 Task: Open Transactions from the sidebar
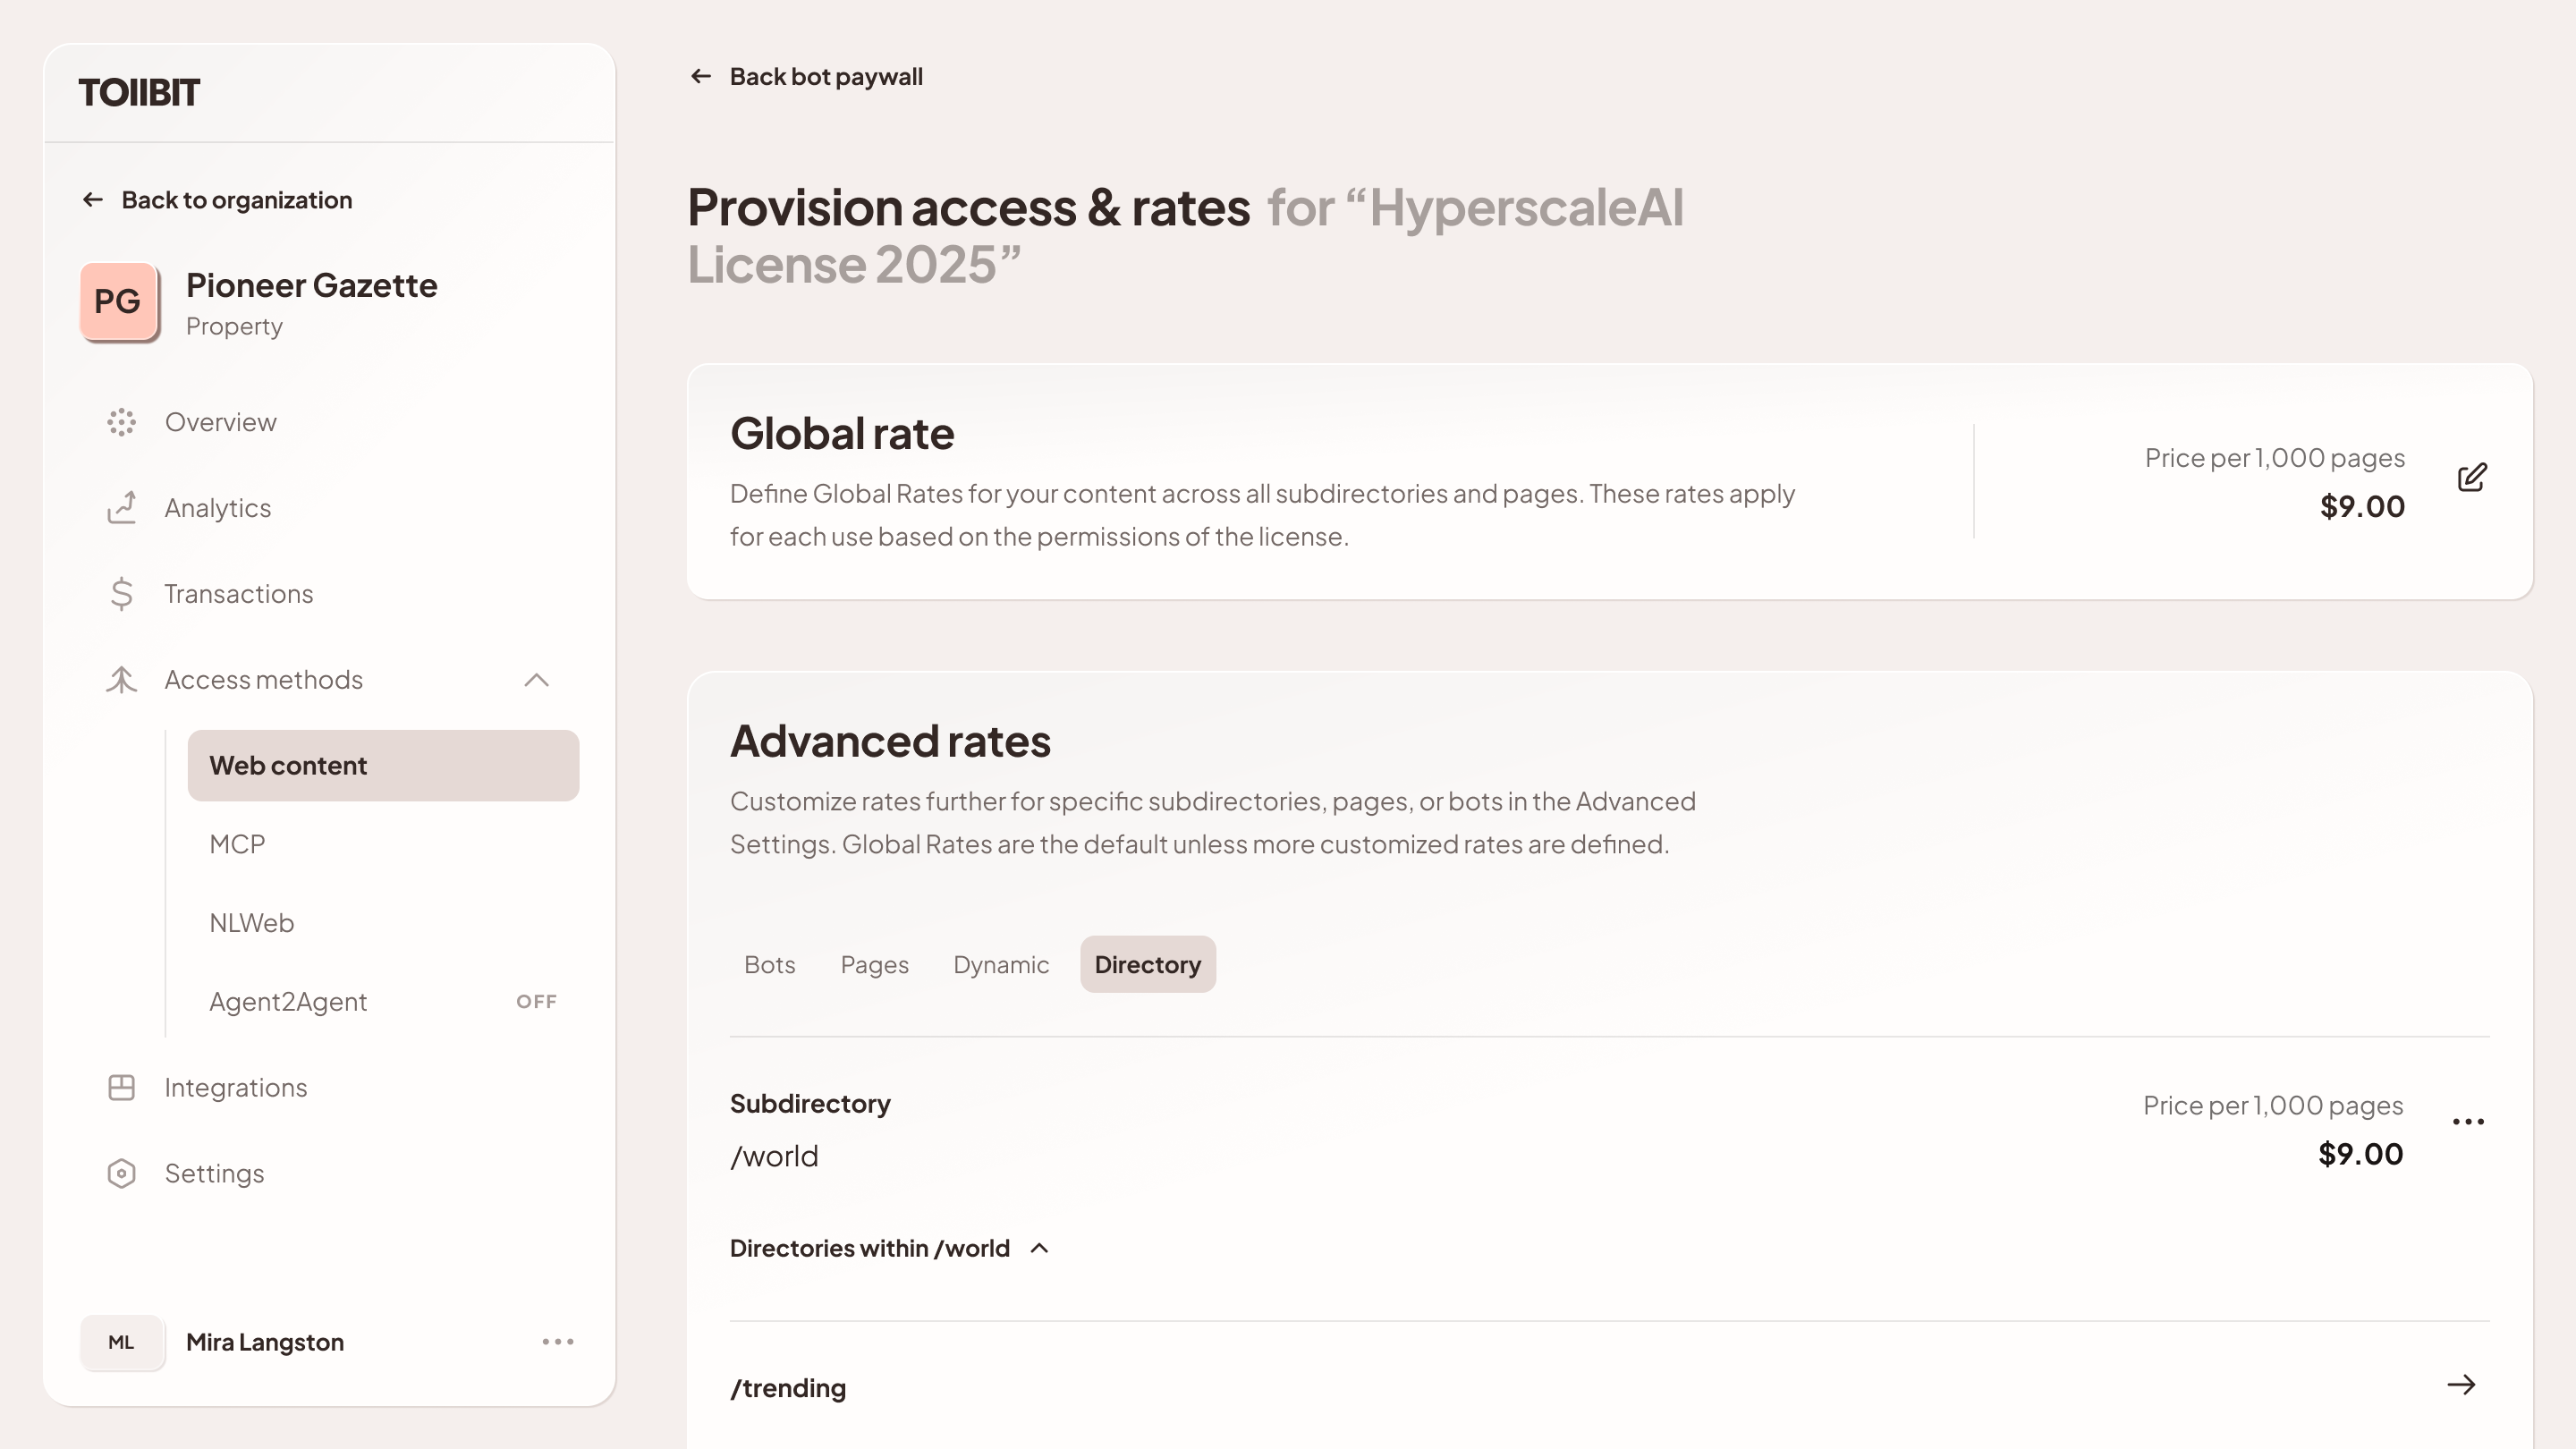pyautogui.click(x=238, y=593)
